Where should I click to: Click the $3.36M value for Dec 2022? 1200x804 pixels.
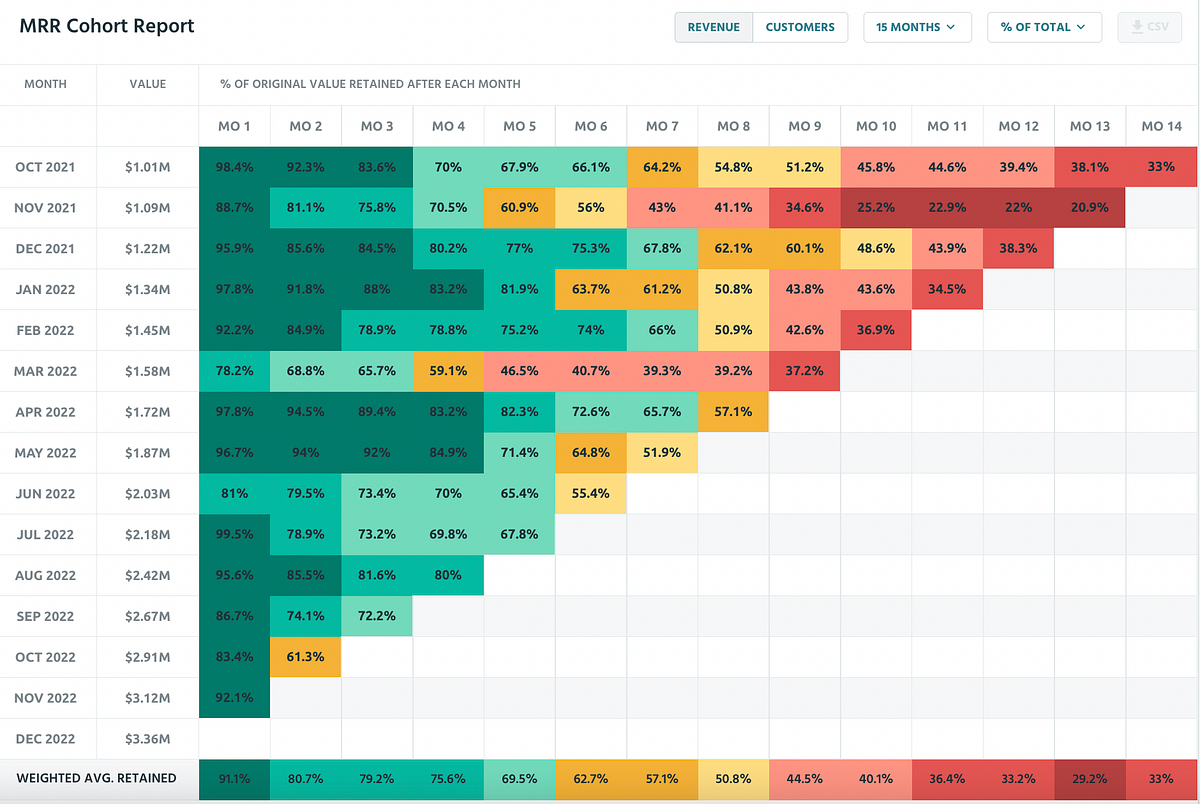[x=147, y=738]
